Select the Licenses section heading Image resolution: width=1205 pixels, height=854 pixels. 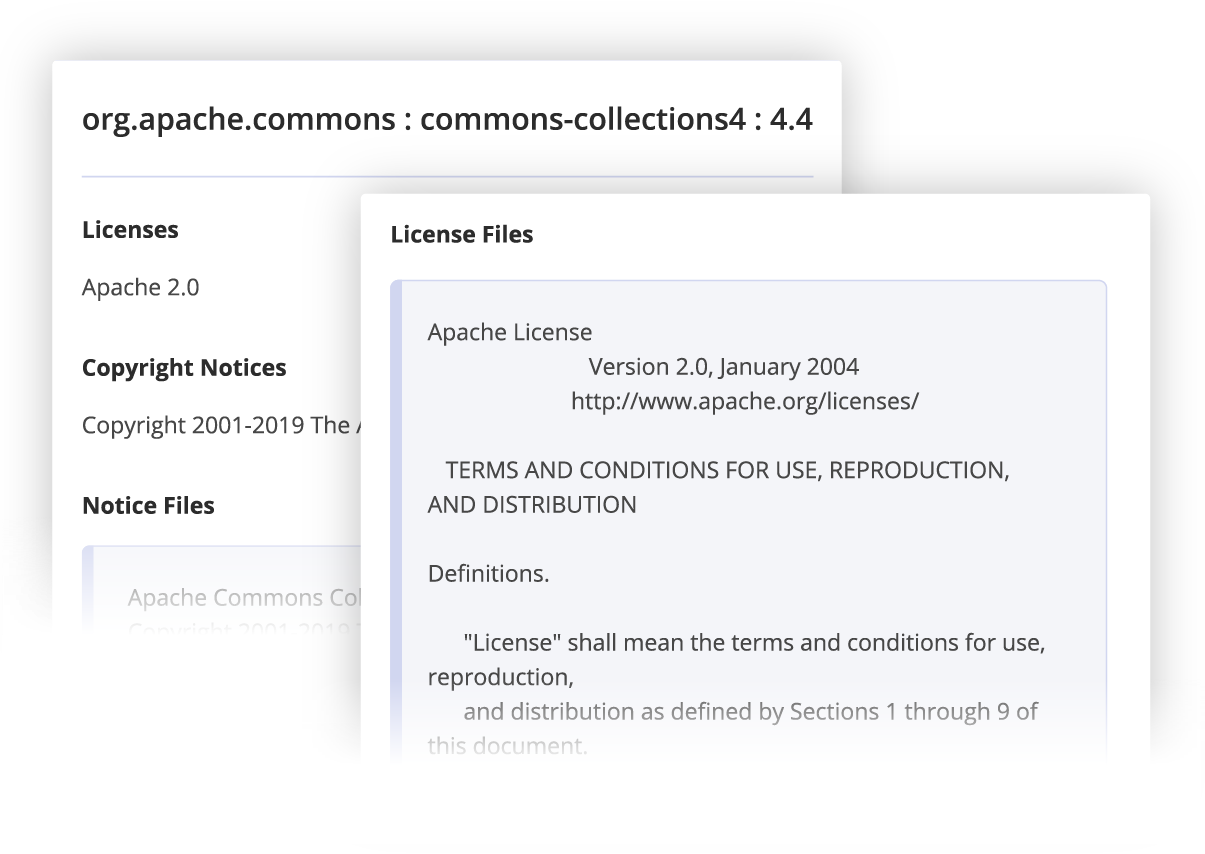[x=130, y=230]
